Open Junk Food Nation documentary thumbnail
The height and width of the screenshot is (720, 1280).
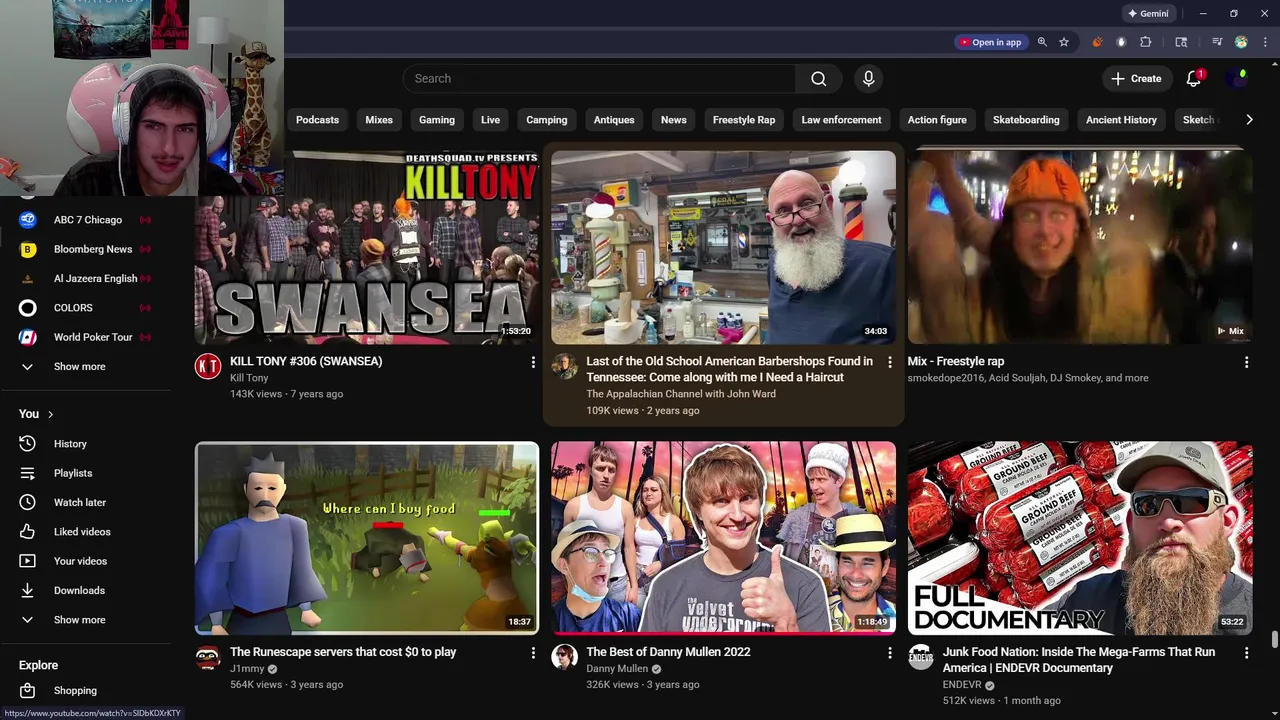(x=1080, y=538)
